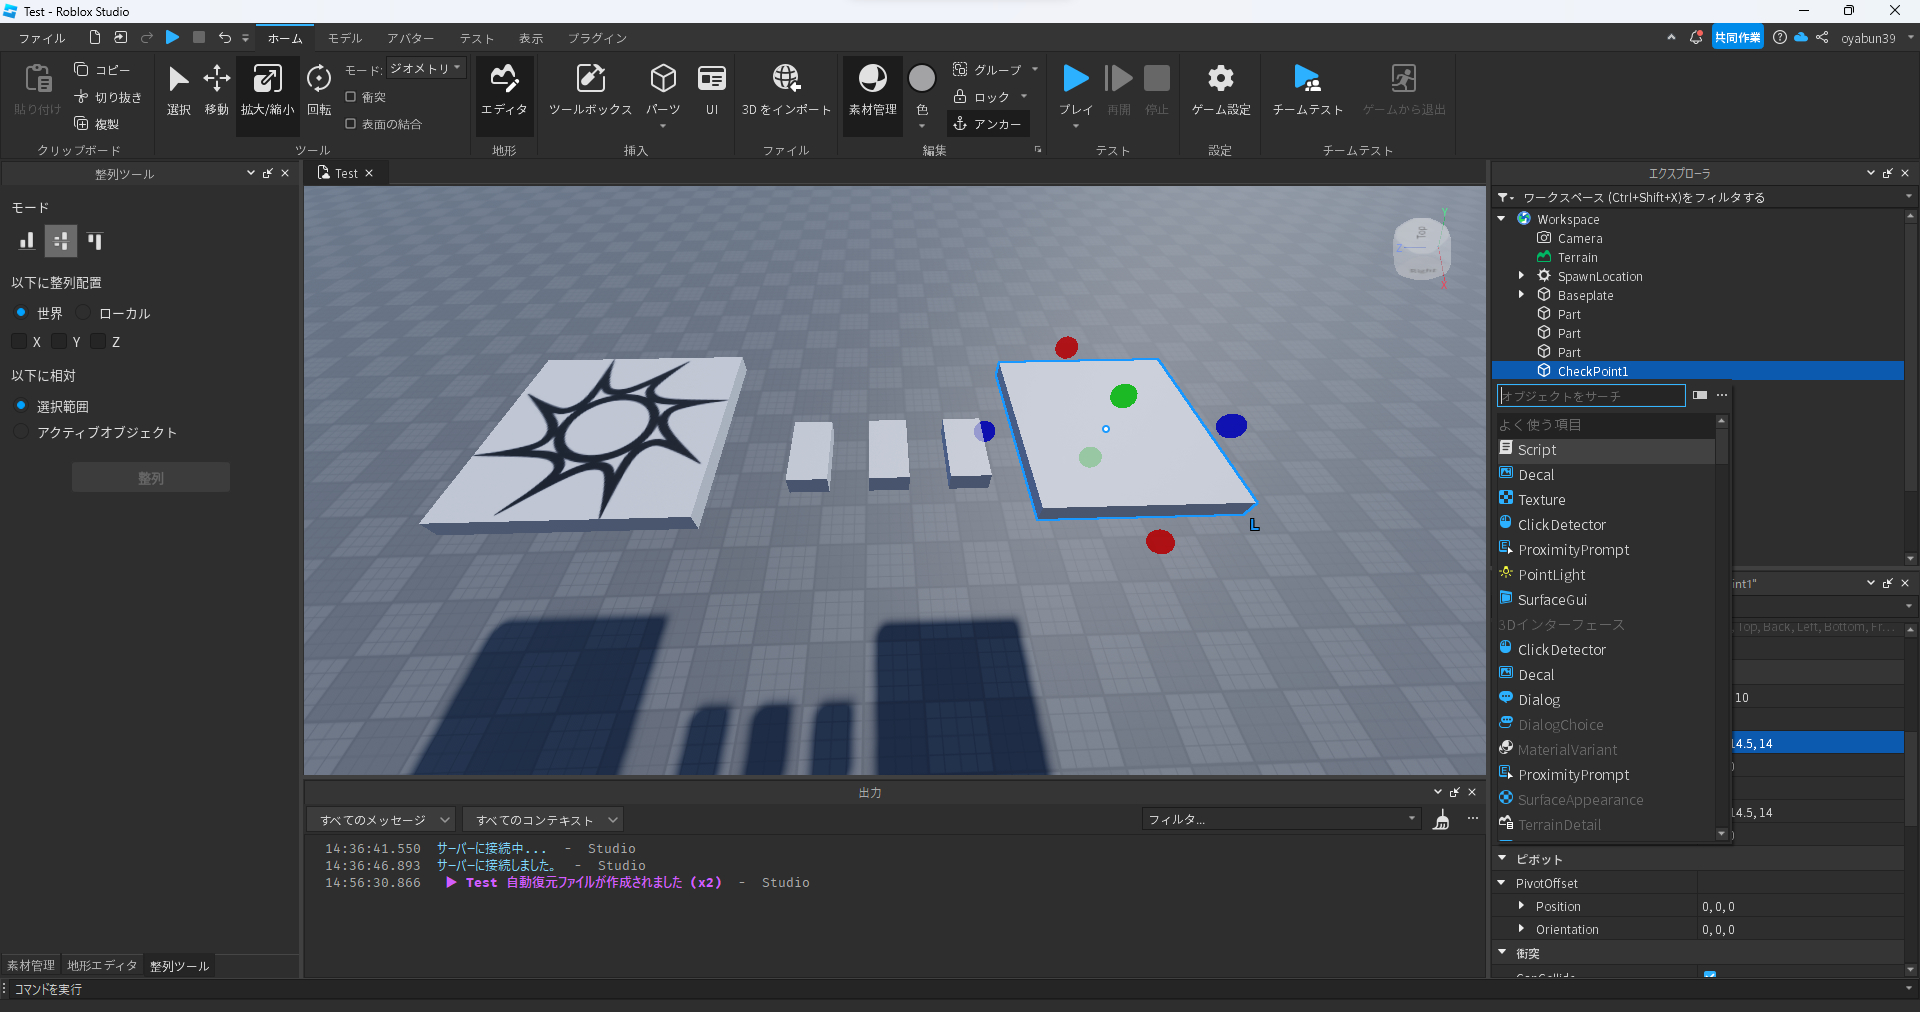Open the すべてのコンテキスト filter dropdown
This screenshot has height=1012, width=1920.
pos(544,820)
